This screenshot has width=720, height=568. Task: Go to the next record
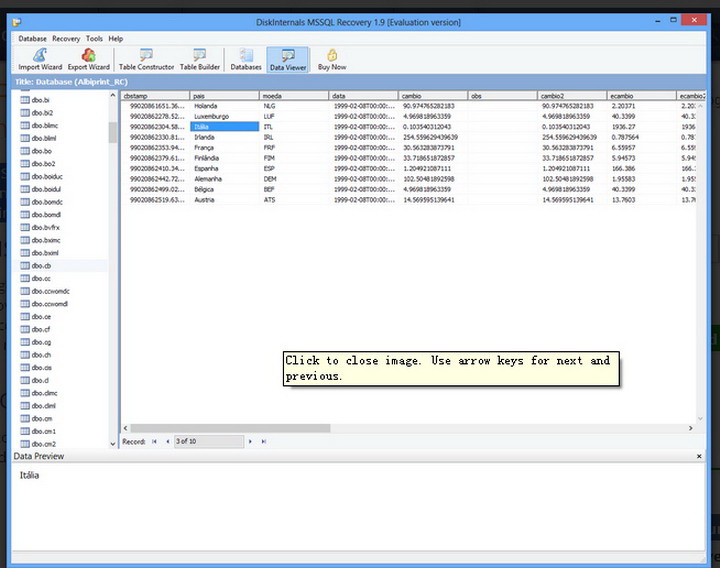pos(250,441)
